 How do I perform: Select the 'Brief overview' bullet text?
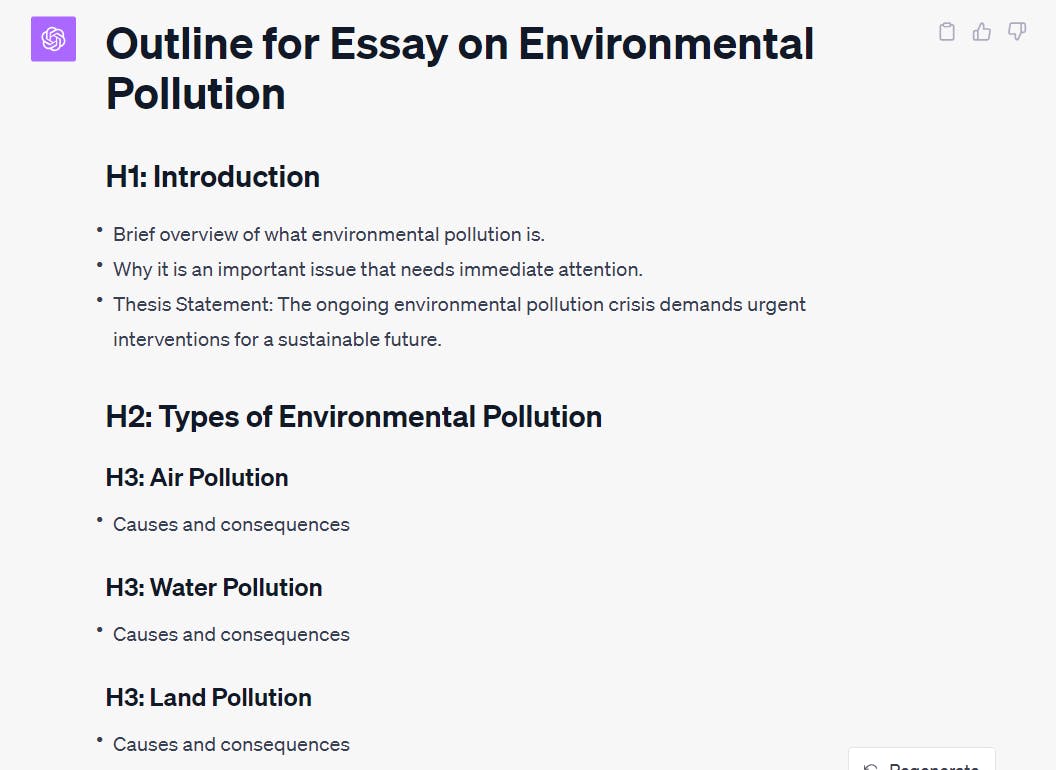328,234
